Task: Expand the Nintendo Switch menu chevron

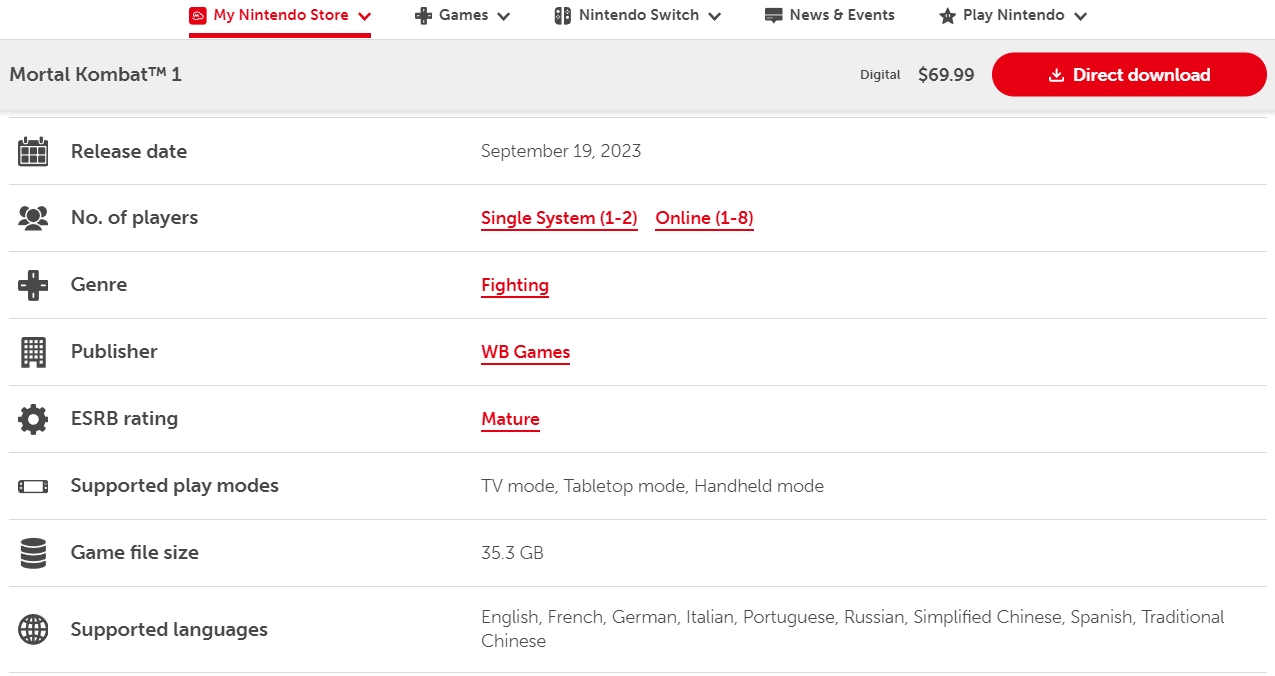Action: pyautogui.click(x=714, y=16)
